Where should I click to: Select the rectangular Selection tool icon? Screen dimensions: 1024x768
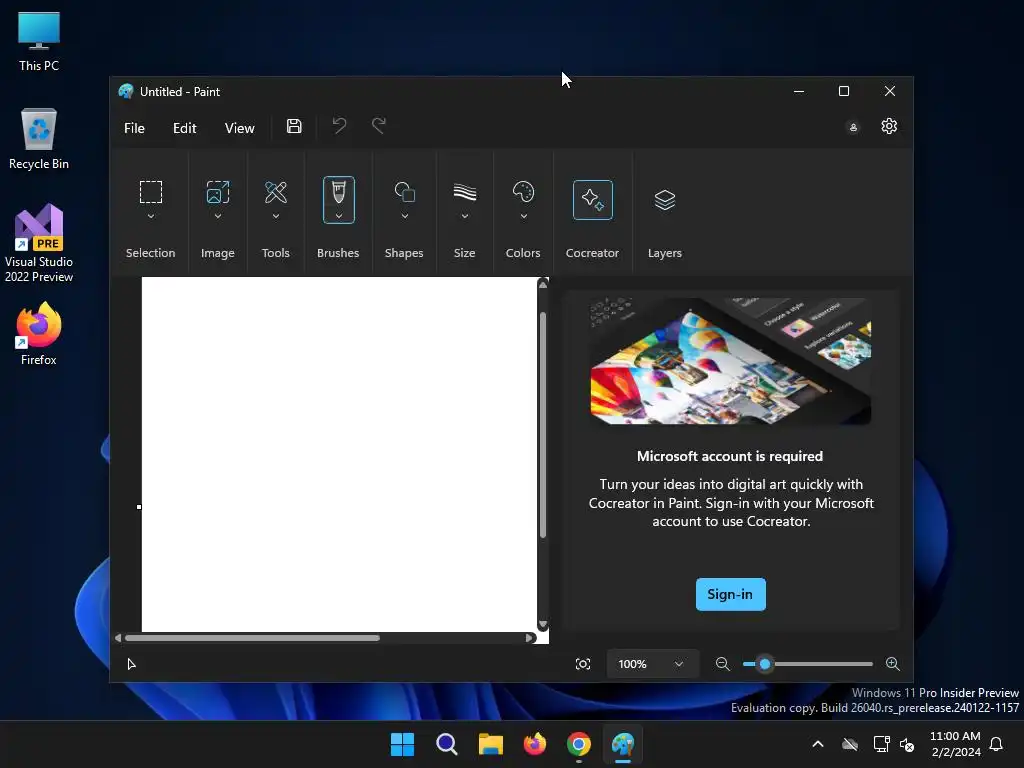point(151,192)
